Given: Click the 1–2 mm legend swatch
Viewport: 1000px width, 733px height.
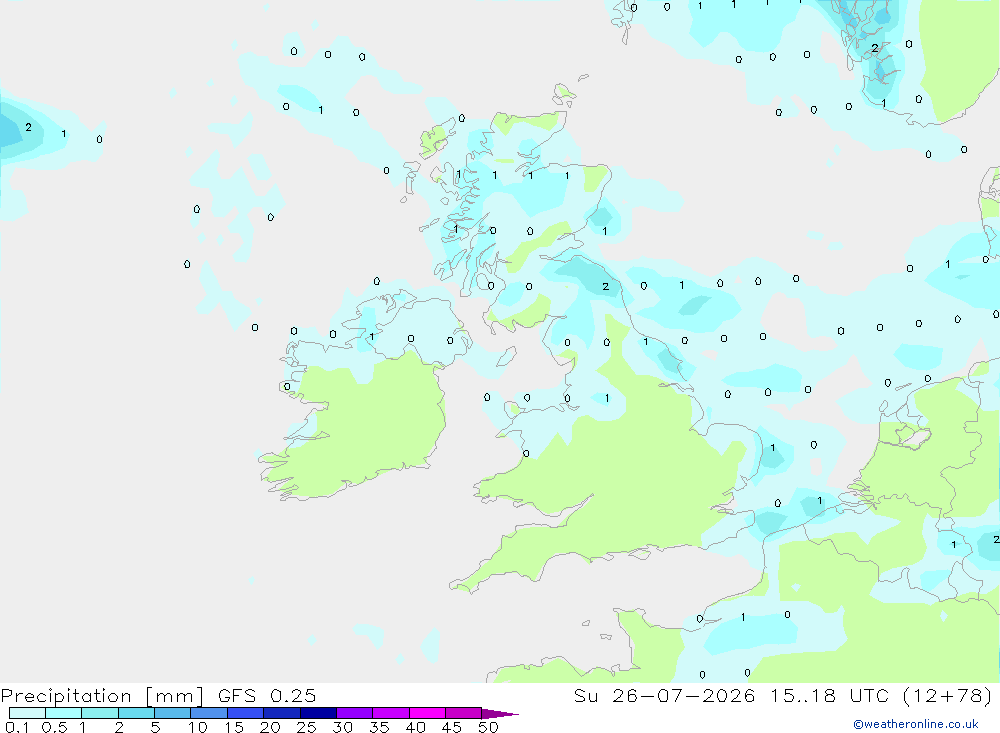Looking at the screenshot, I should pyautogui.click(x=100, y=713).
